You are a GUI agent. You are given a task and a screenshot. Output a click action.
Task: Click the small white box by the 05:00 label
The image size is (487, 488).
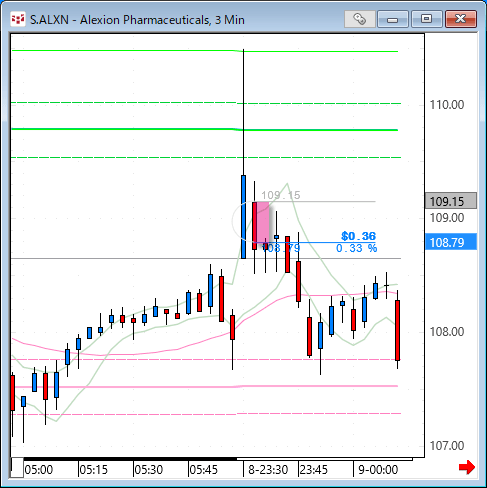point(17,467)
